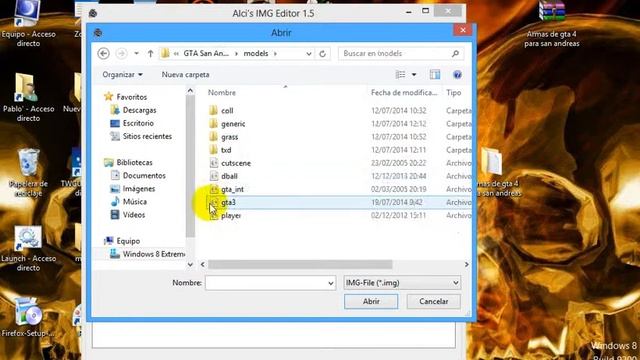Select the generic folder
Viewport: 640px width, 360px height.
click(x=227, y=124)
